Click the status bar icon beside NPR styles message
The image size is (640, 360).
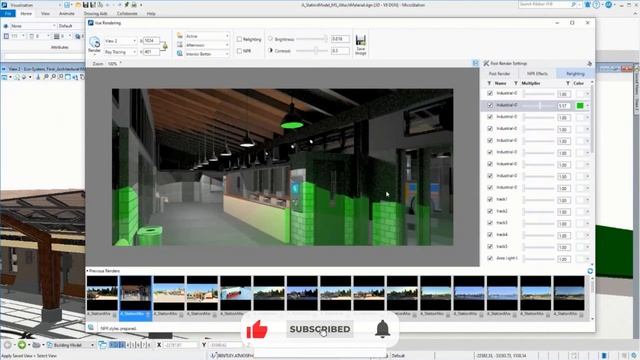coord(91,328)
